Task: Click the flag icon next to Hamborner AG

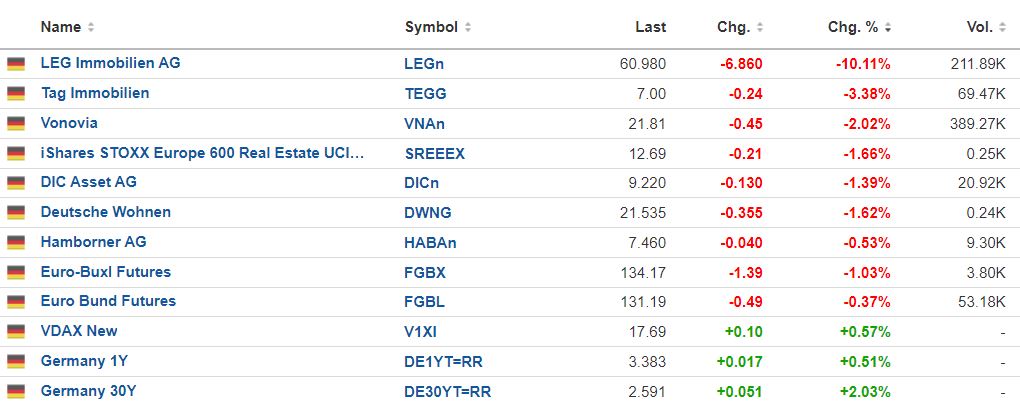Action: [x=16, y=243]
